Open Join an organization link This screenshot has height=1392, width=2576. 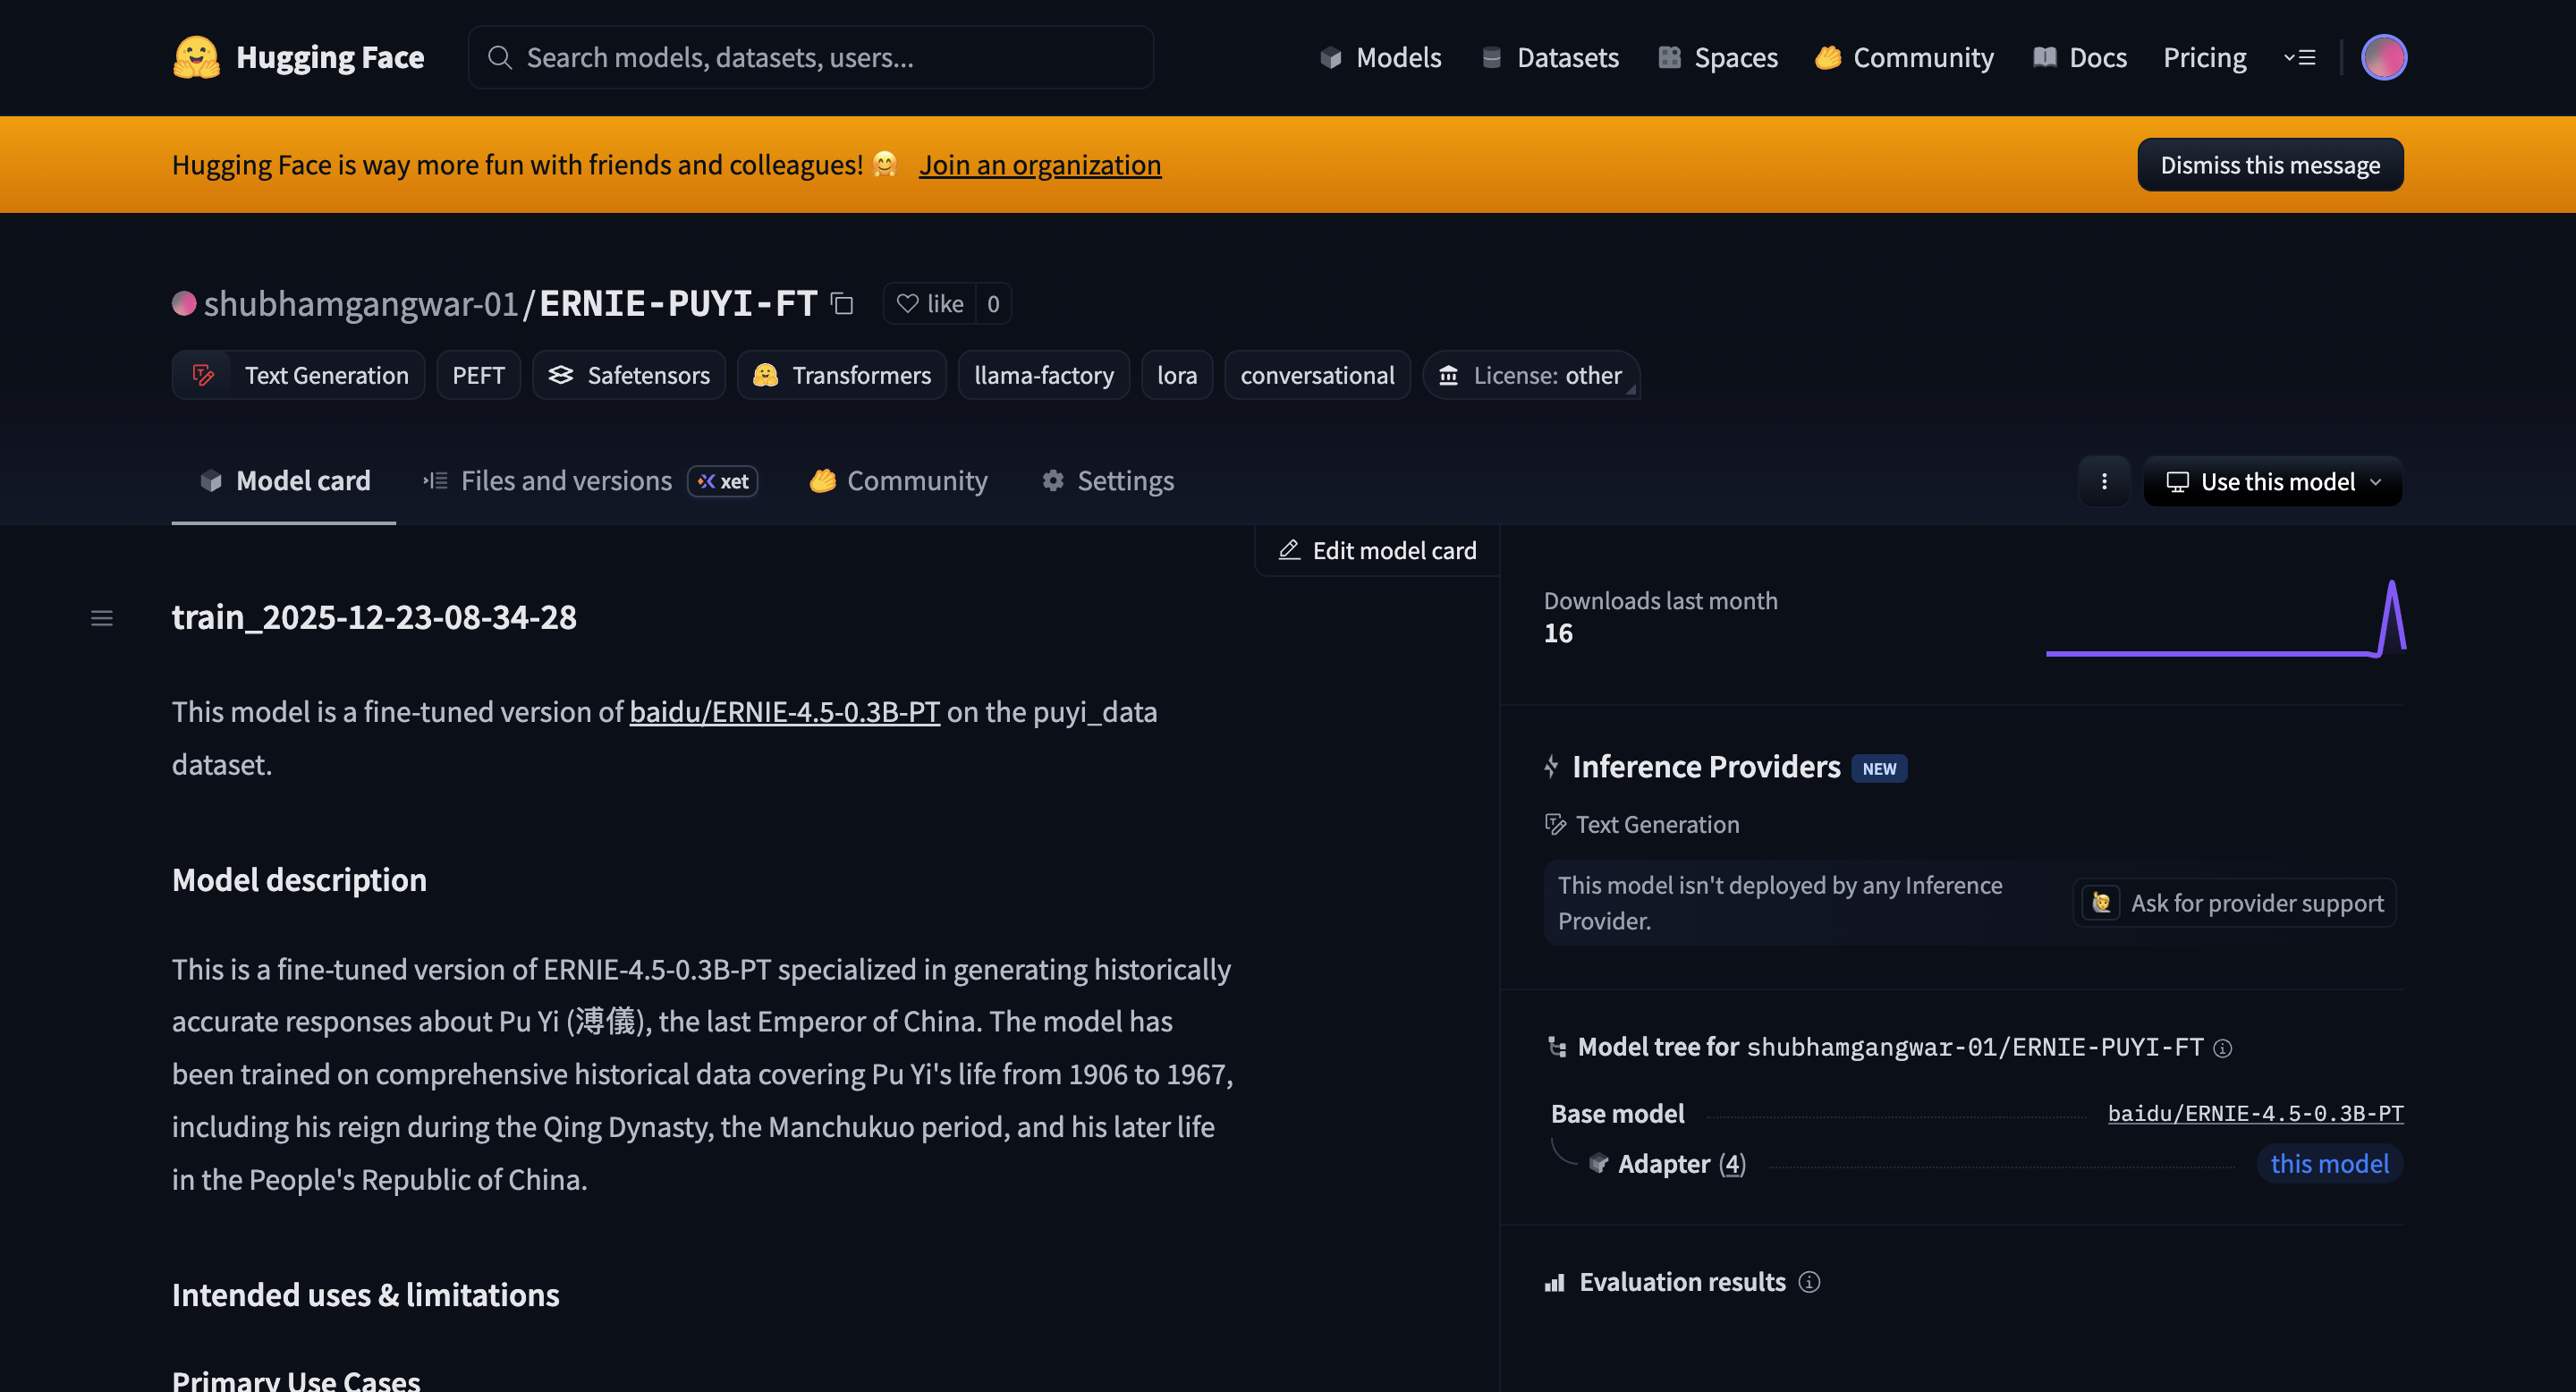click(1040, 165)
